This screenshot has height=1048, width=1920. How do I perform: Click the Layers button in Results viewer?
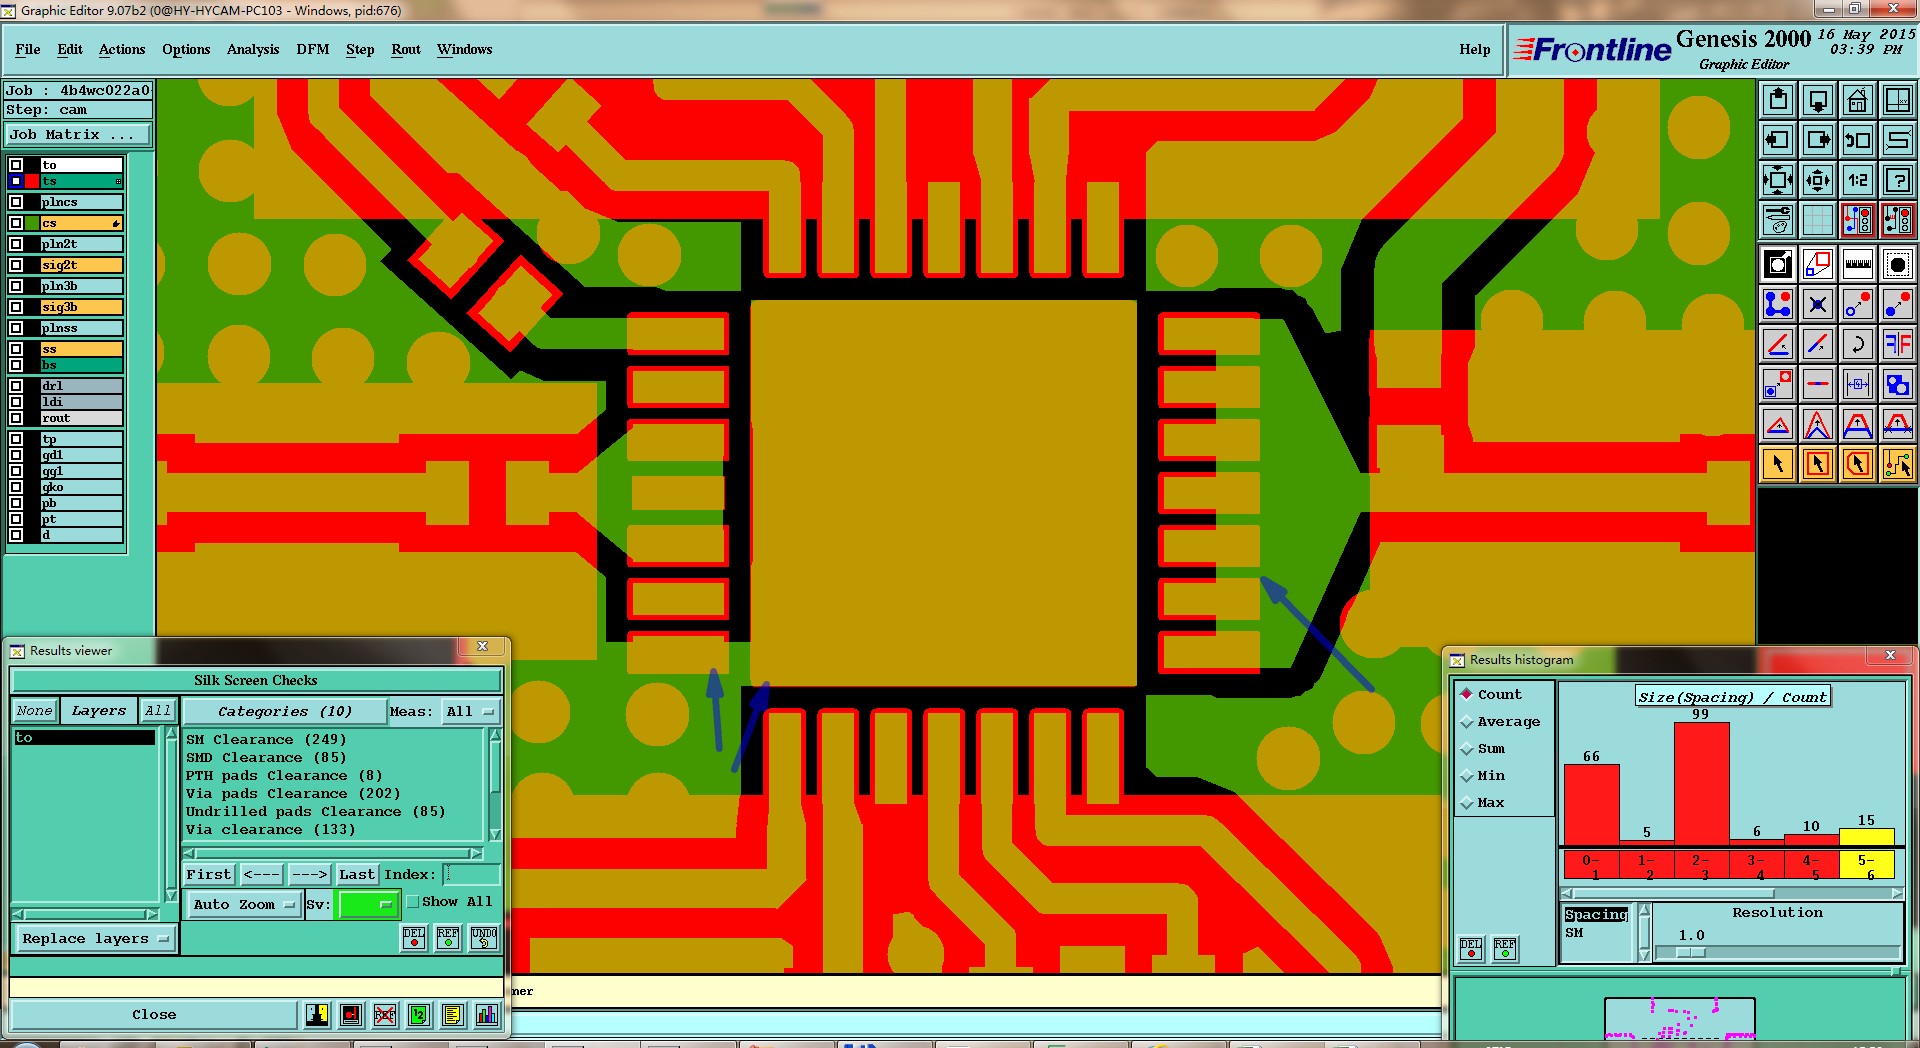point(99,711)
